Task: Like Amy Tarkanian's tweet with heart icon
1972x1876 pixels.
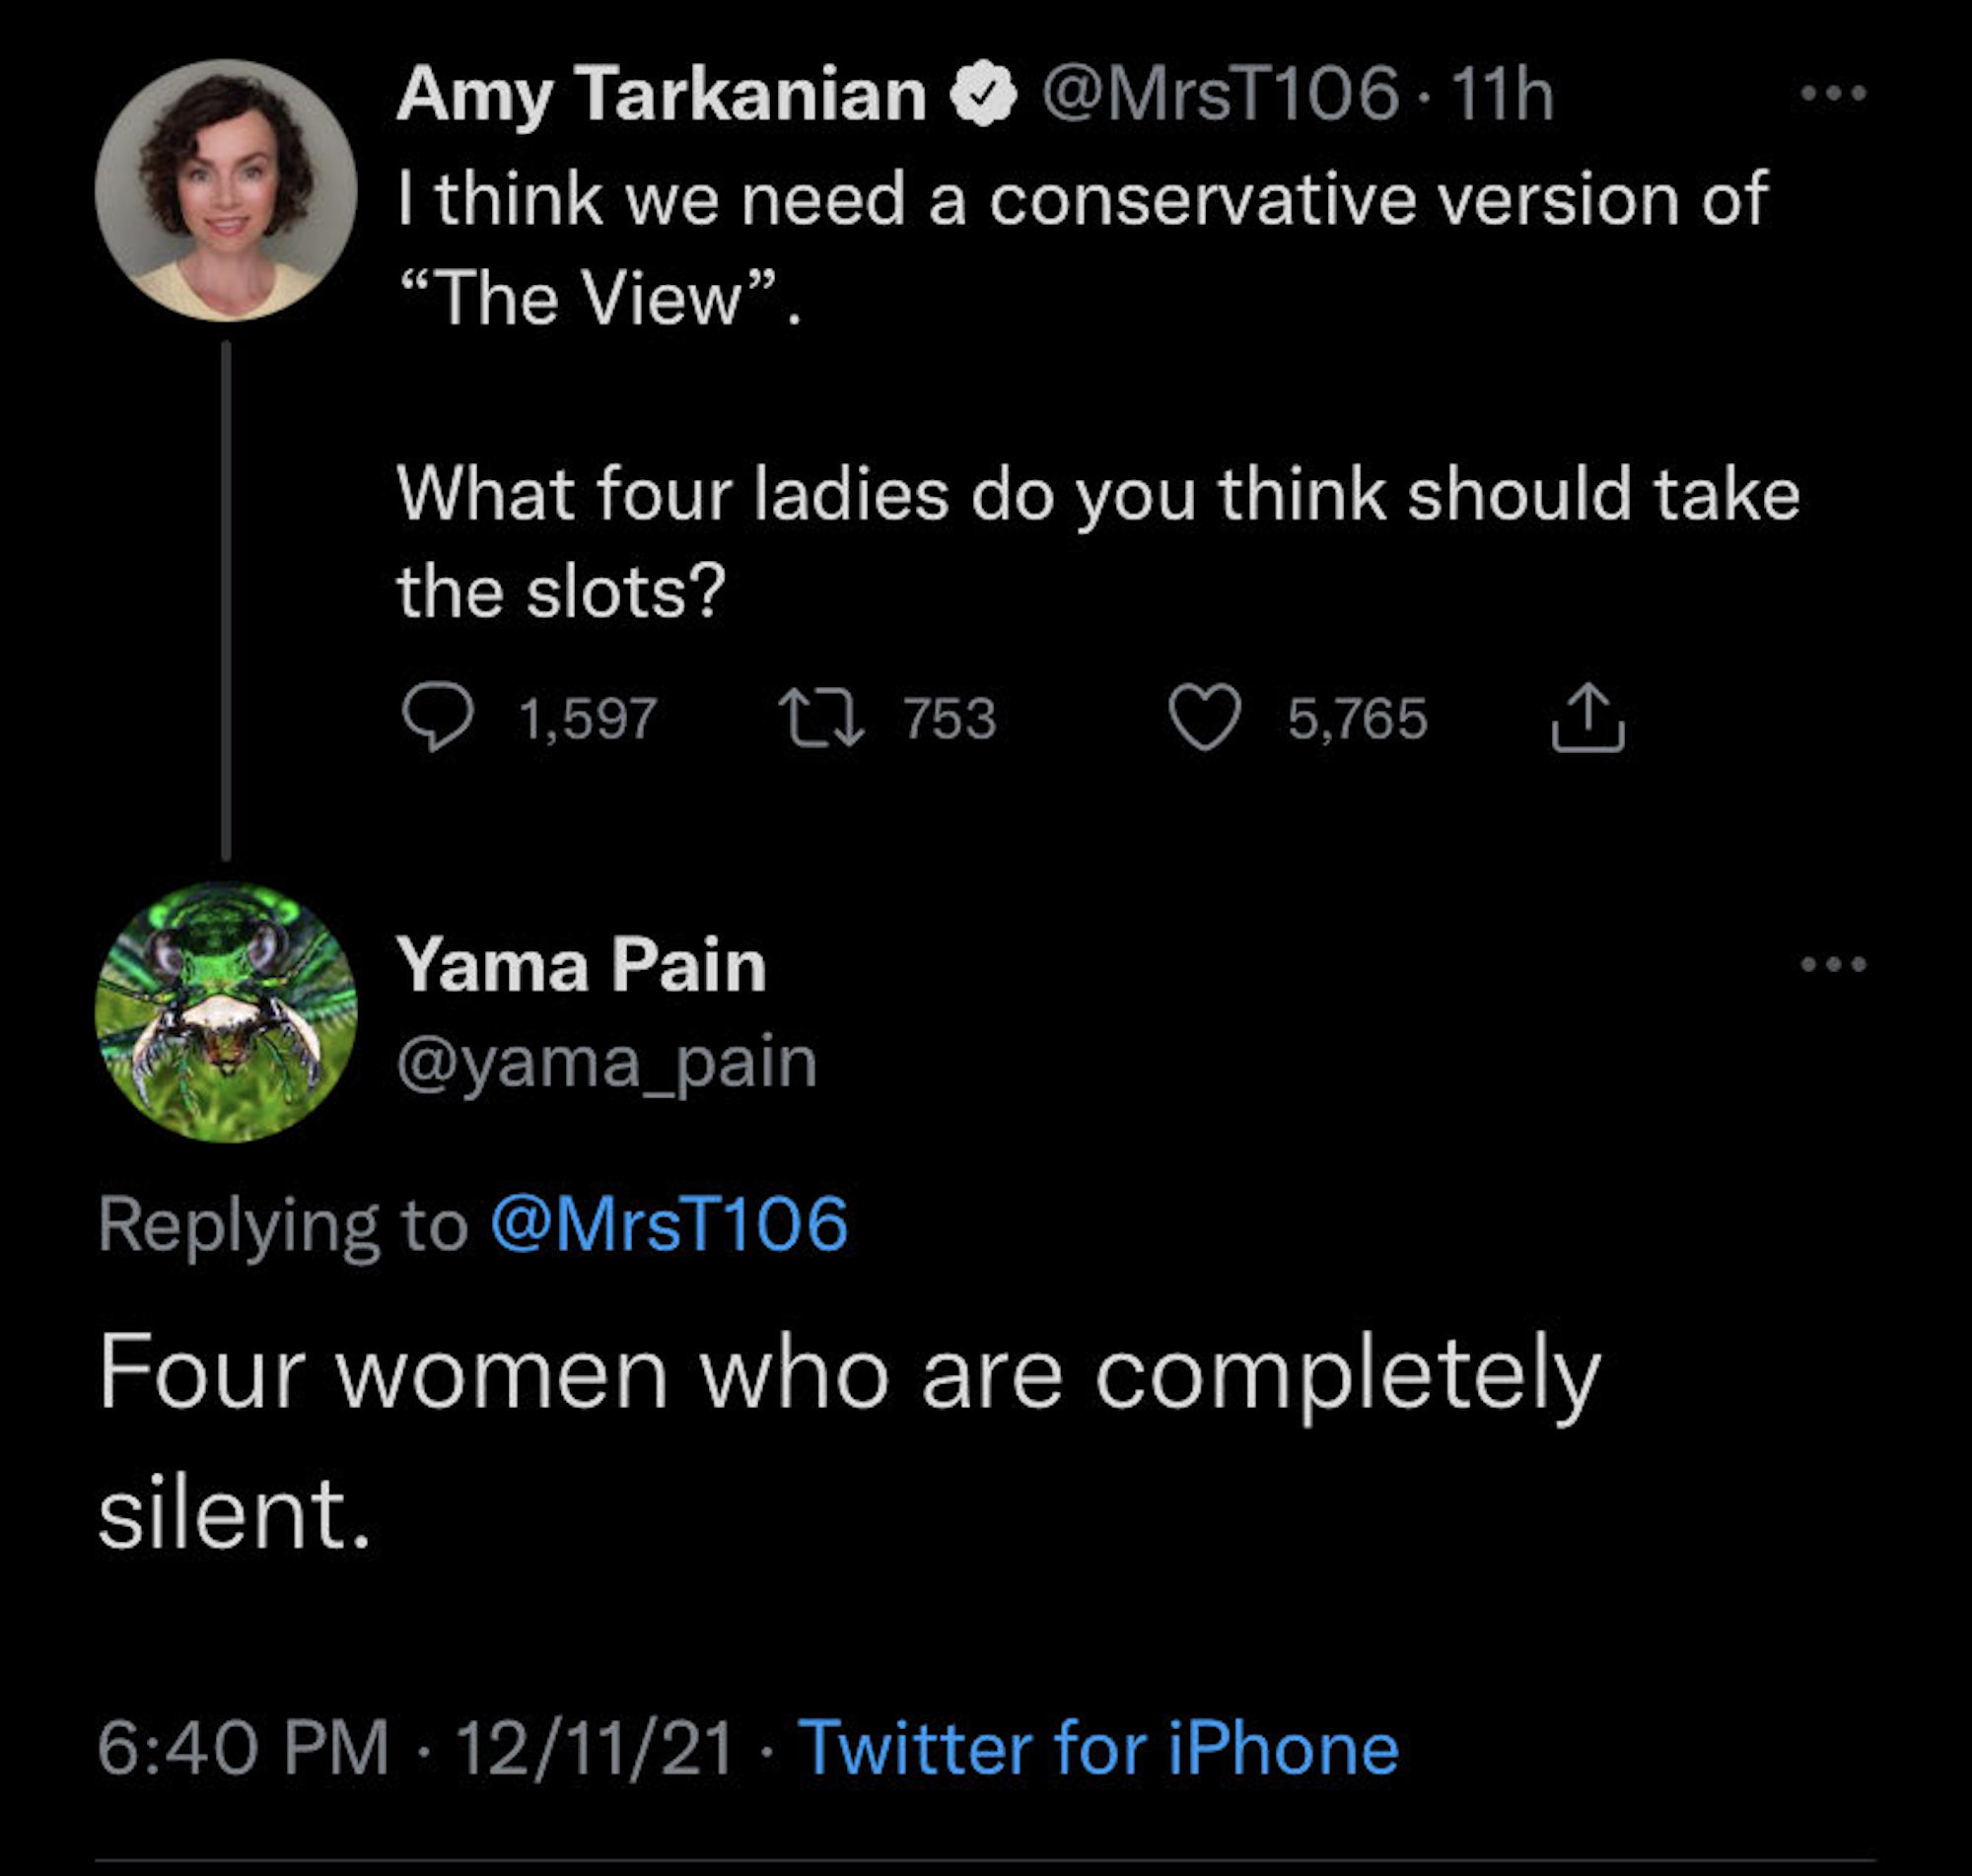Action: (1205, 717)
